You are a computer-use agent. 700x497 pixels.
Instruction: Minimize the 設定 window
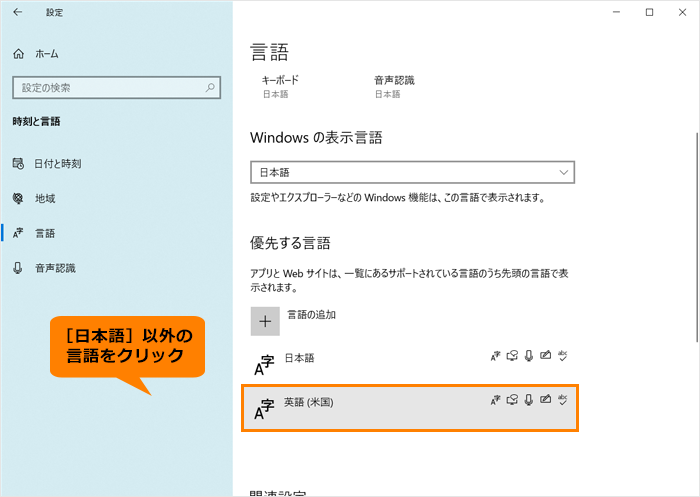coord(617,13)
